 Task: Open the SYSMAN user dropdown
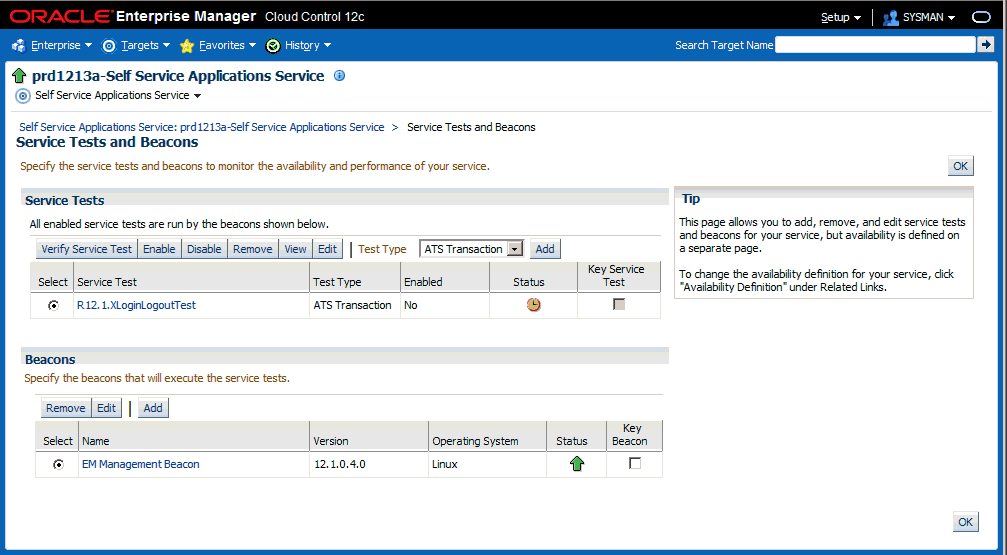click(929, 17)
